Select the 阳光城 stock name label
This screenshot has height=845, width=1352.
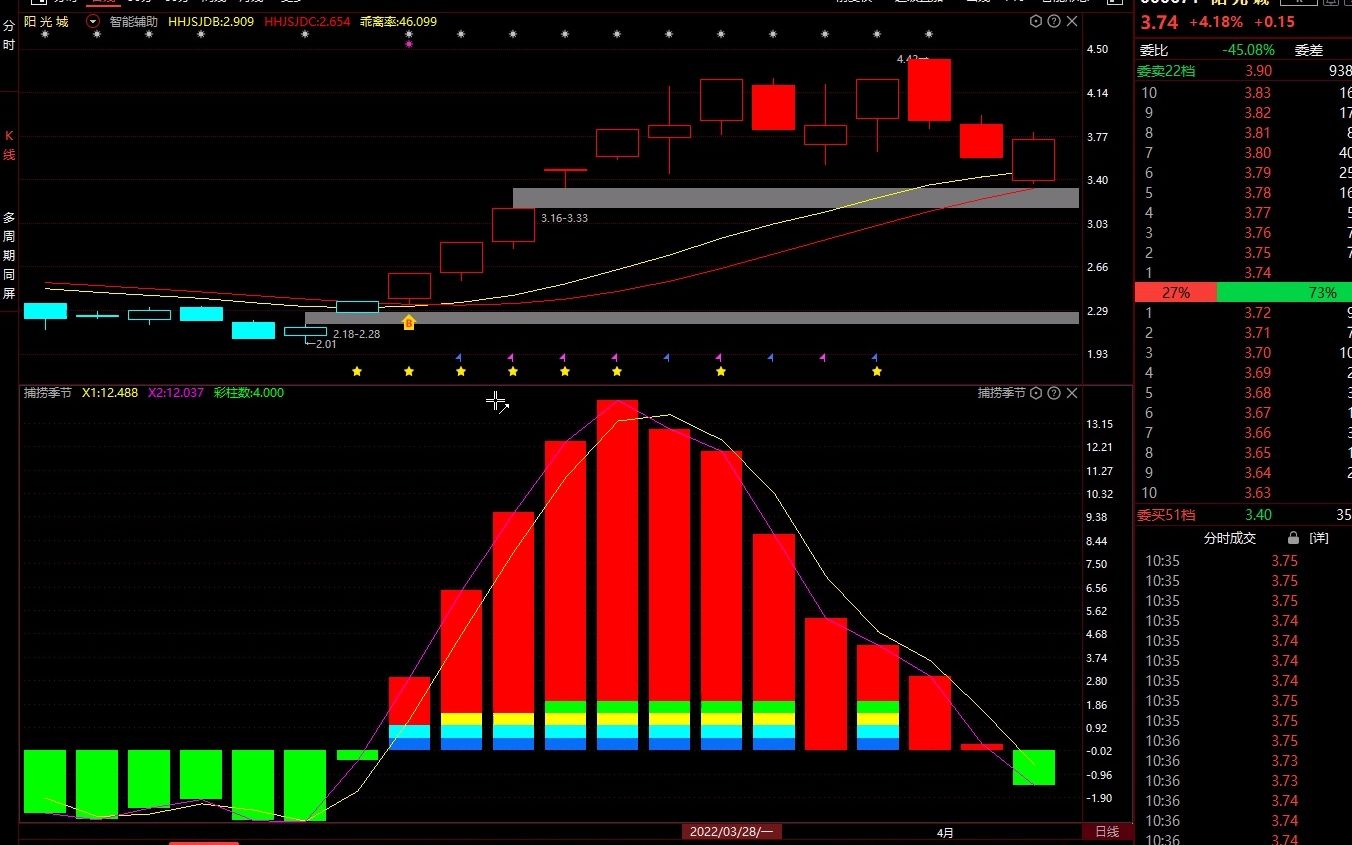(46, 21)
